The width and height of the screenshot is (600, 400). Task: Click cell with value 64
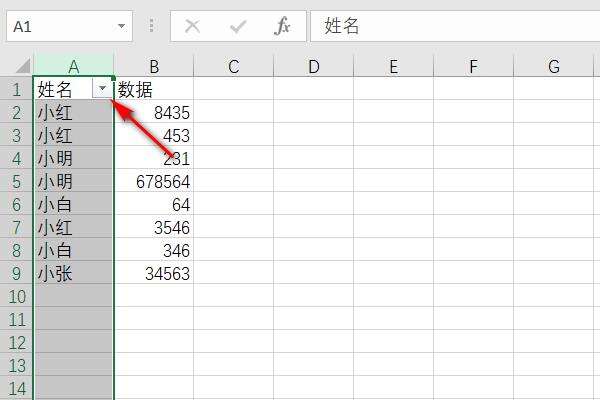tap(154, 204)
